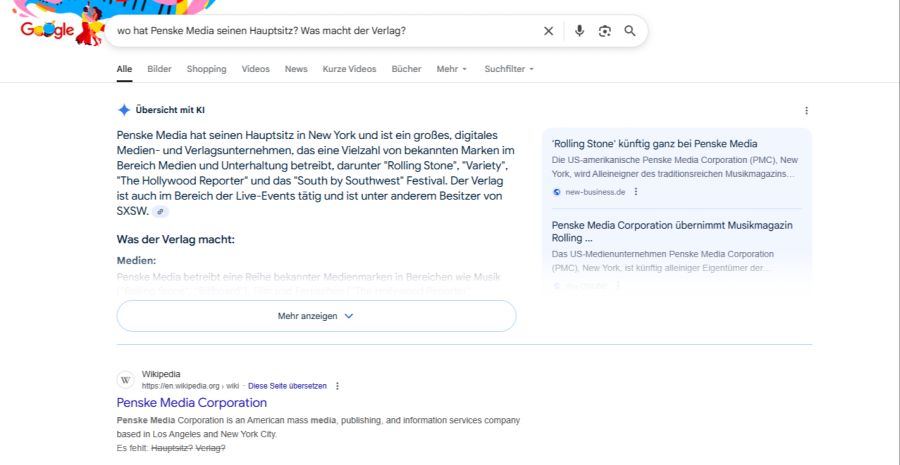The height and width of the screenshot is (465, 900).
Task: Click the struck-through Verlag? term
Action: pyautogui.click(x=211, y=448)
